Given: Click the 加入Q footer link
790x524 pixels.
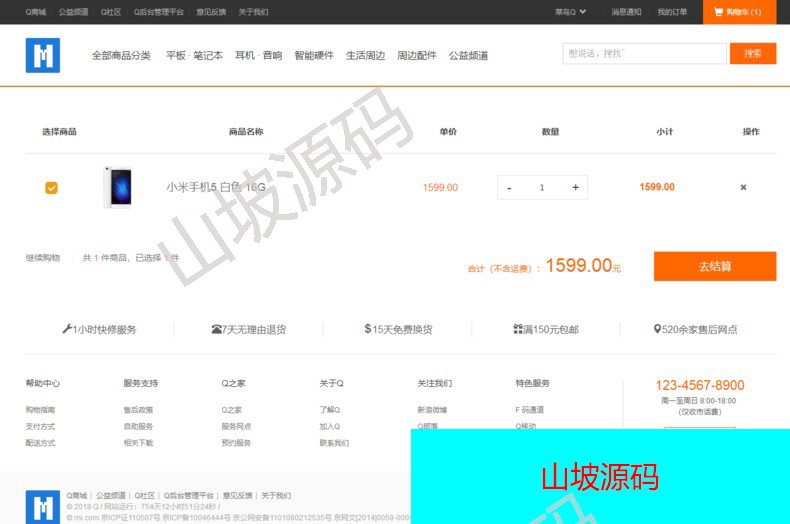Looking at the screenshot, I should 330,426.
